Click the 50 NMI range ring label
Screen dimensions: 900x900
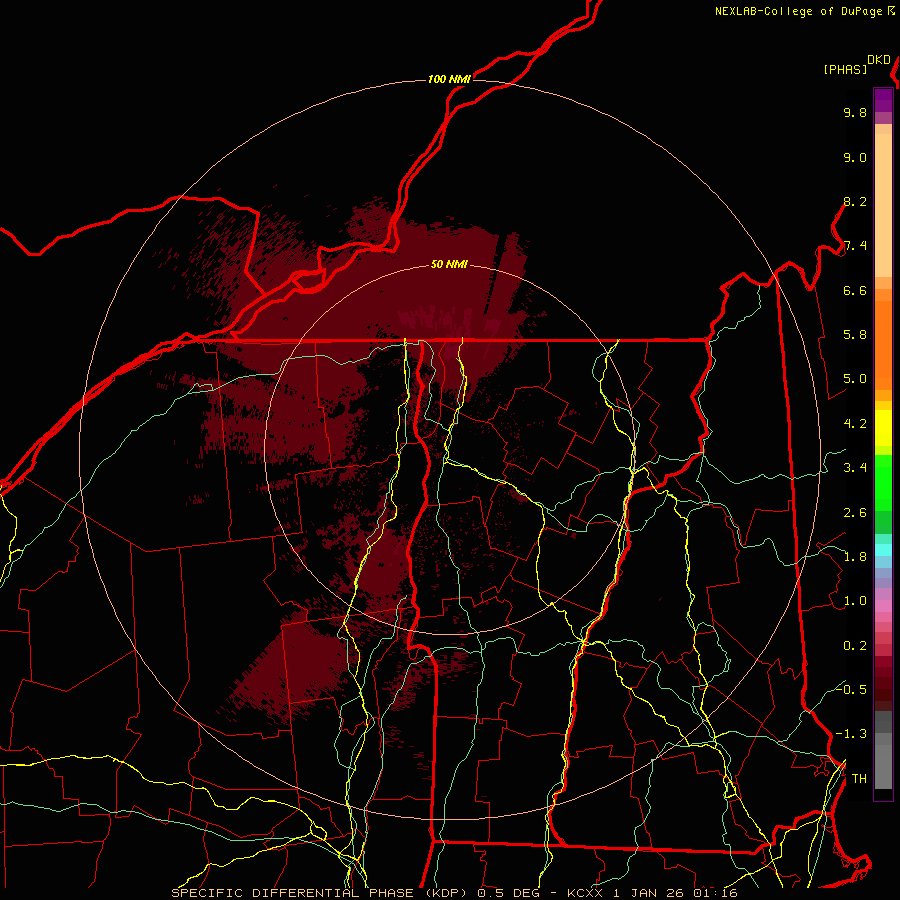click(449, 264)
